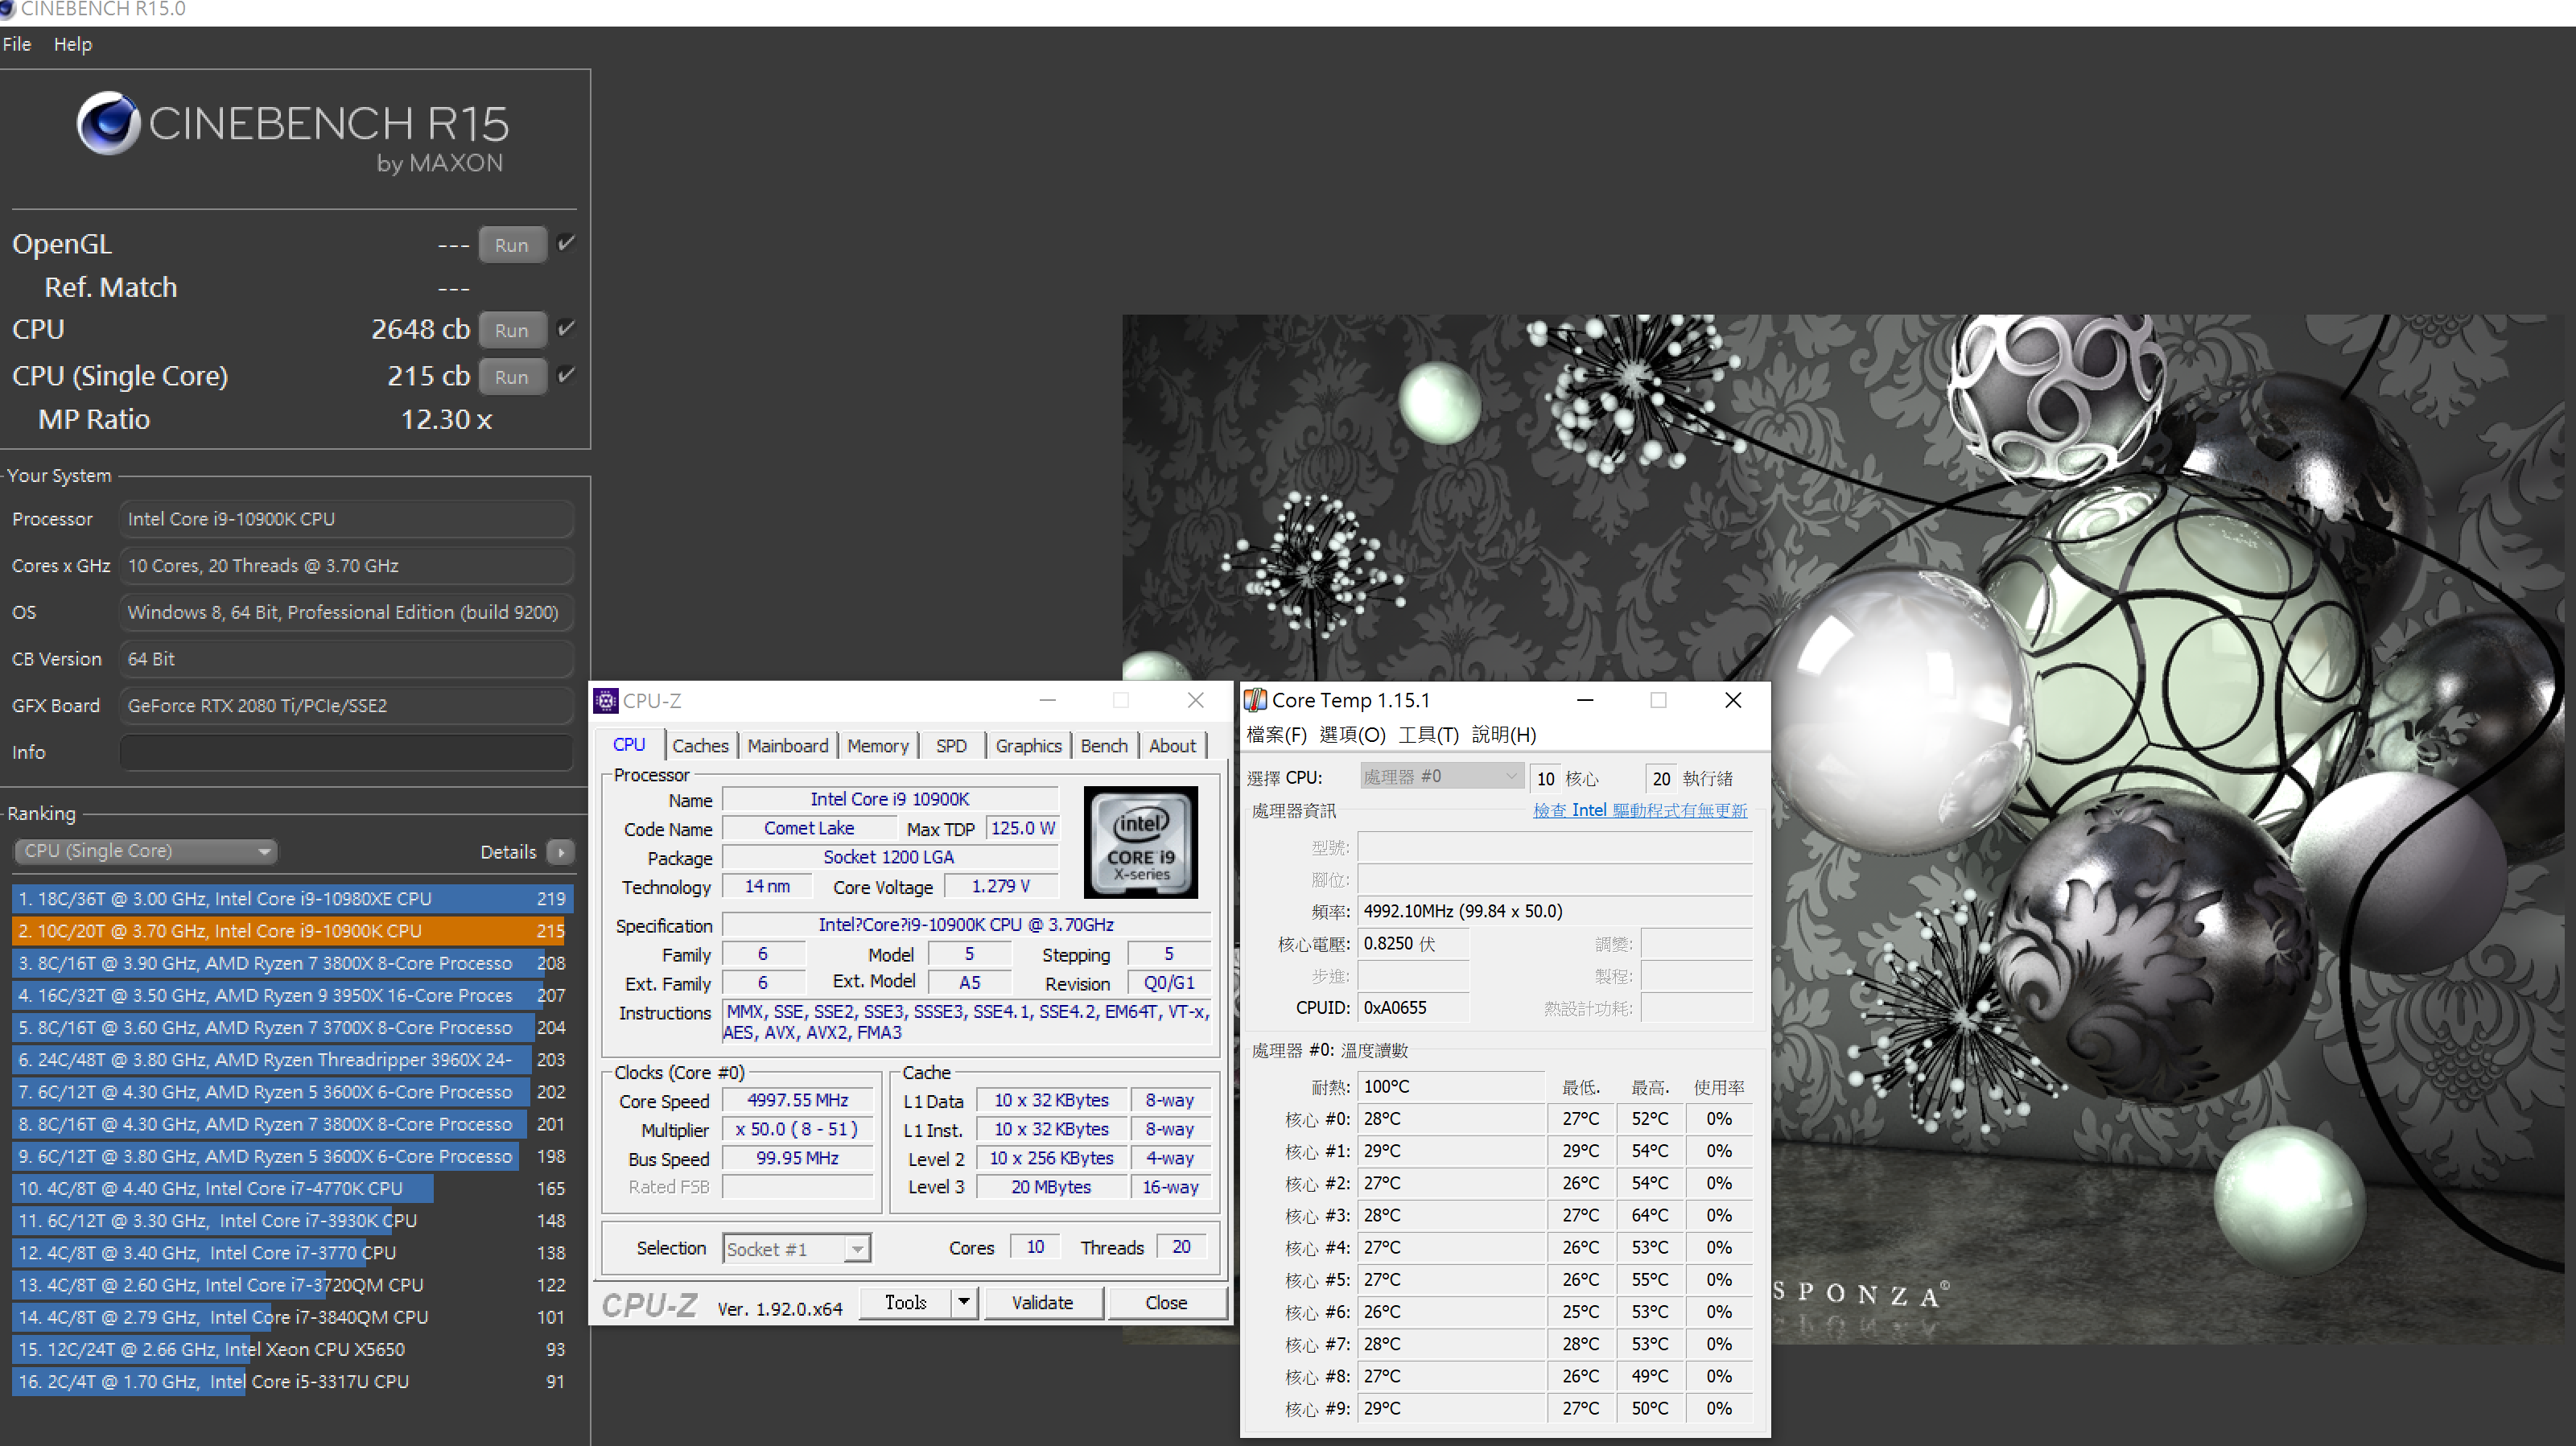Open the Help menu in Cinebench
This screenshot has width=2576, height=1446.
tap(72, 44)
